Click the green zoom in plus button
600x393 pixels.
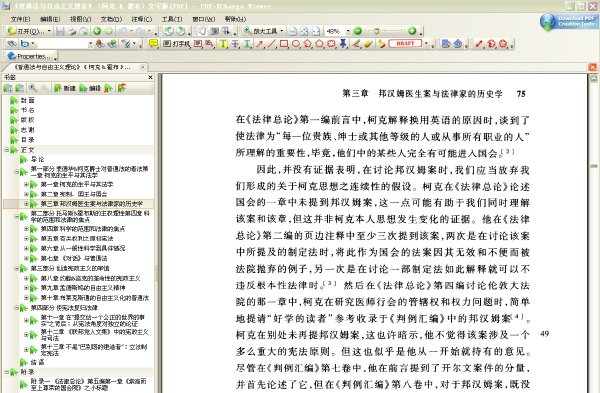point(412,31)
